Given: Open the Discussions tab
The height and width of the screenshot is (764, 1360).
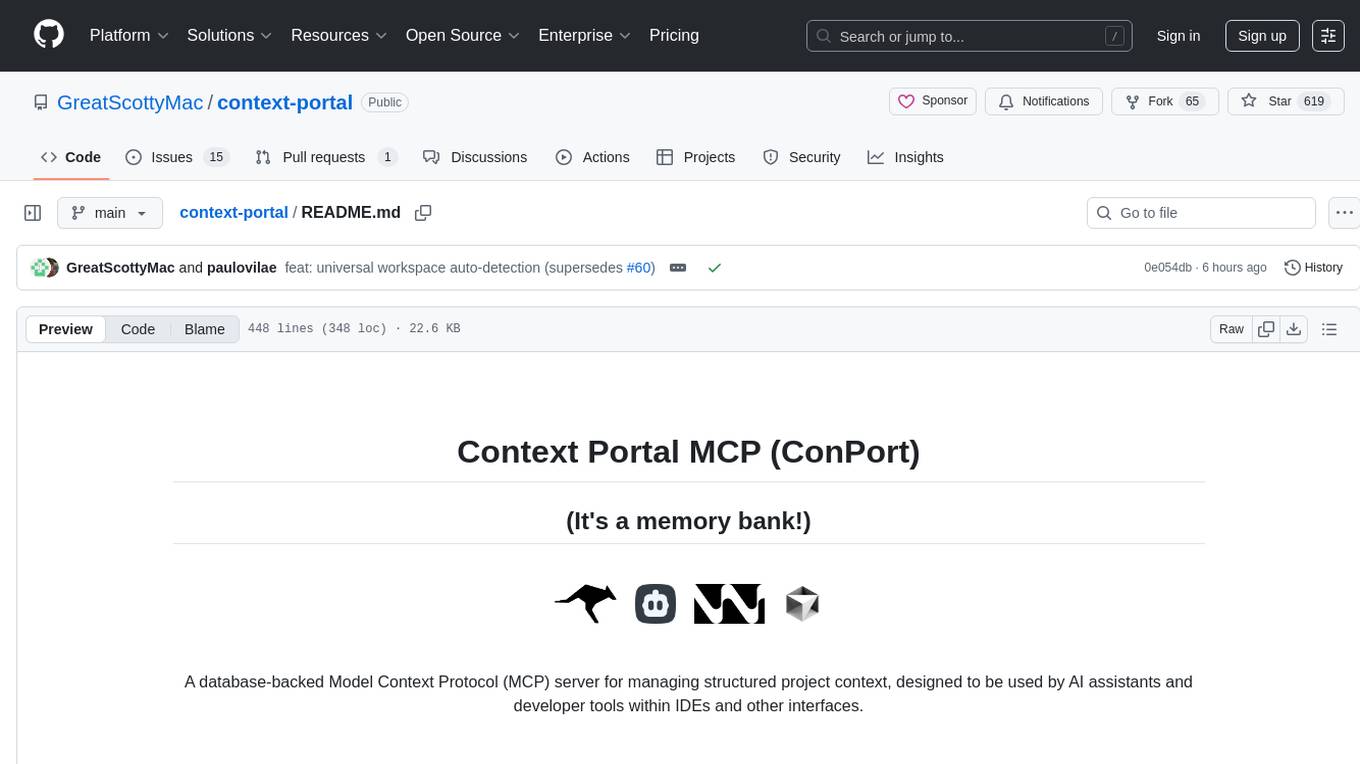Looking at the screenshot, I should (x=475, y=157).
